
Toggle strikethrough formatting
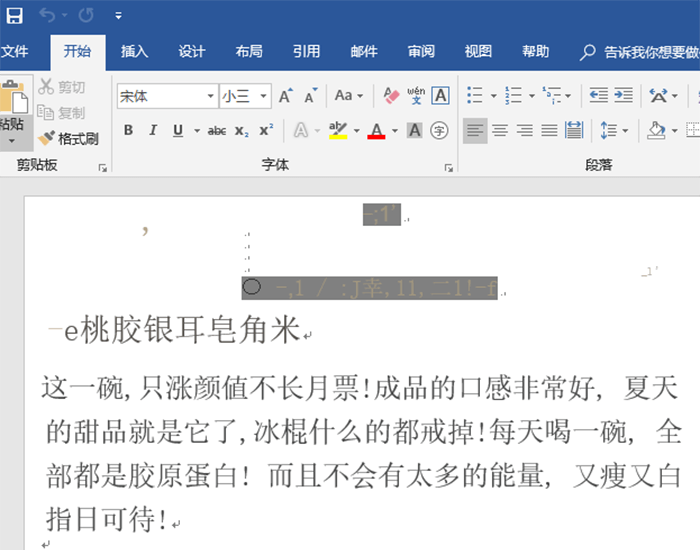[x=216, y=130]
